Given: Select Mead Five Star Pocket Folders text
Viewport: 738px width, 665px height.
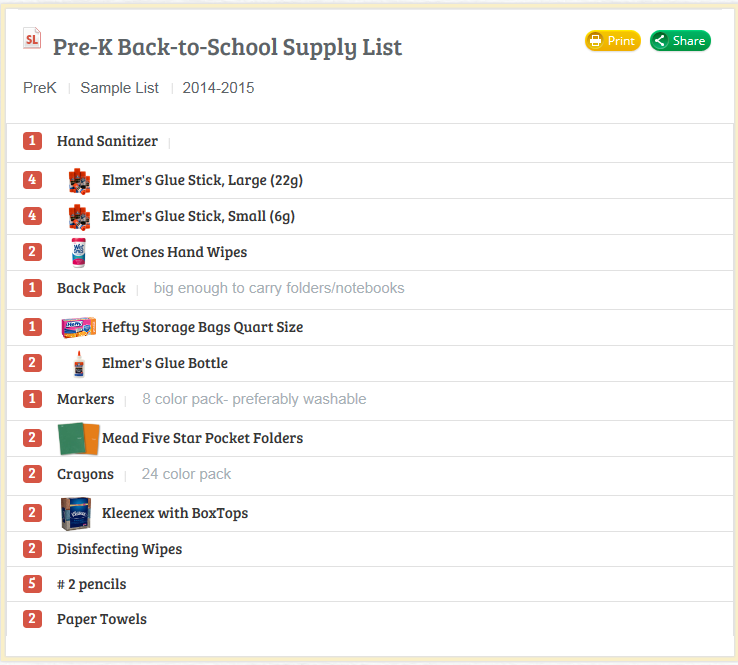Looking at the screenshot, I should pos(202,438).
